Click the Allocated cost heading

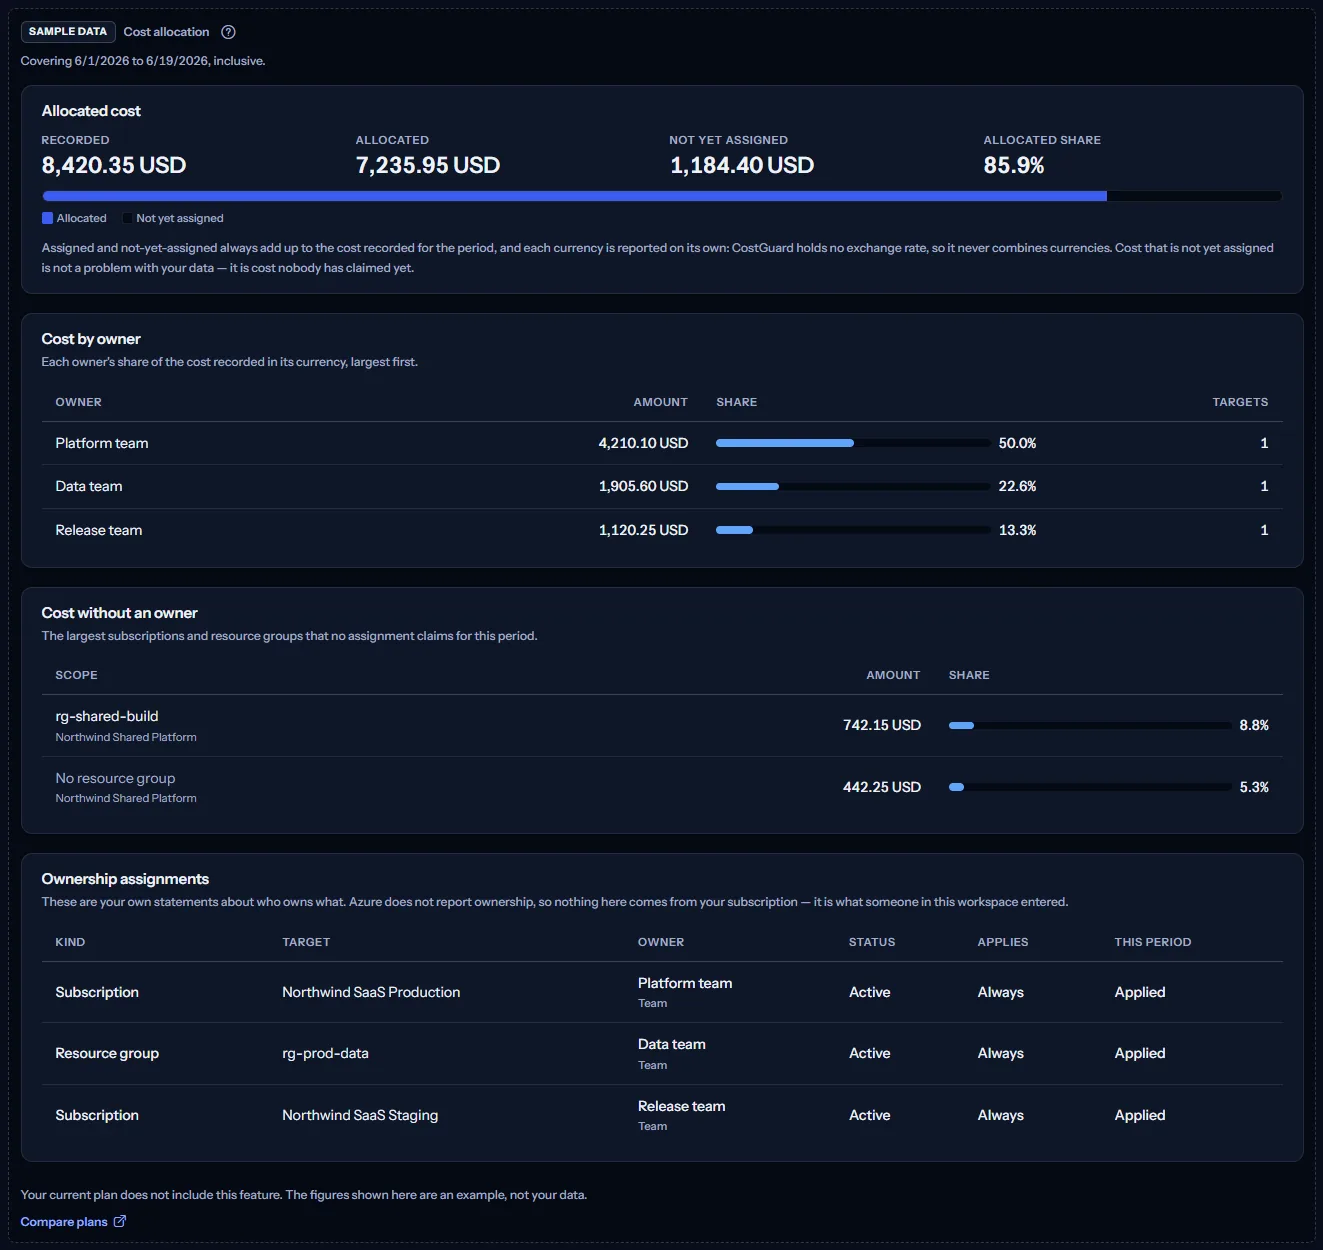pyautogui.click(x=91, y=111)
